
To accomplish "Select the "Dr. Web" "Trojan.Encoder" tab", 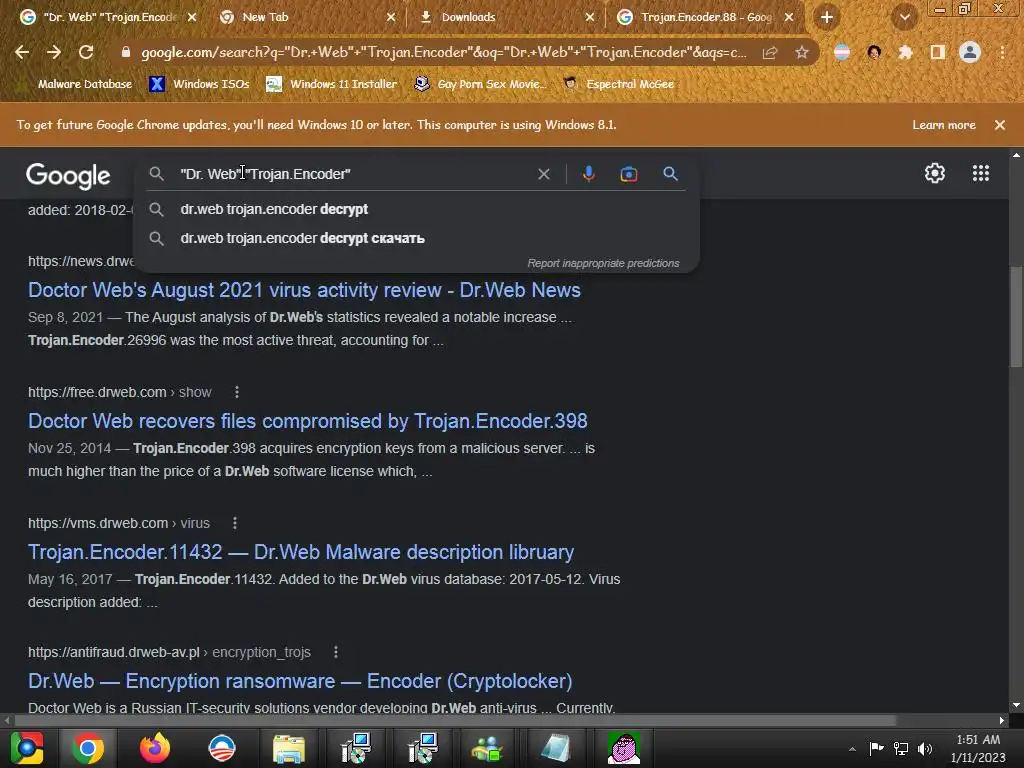I will pyautogui.click(x=108, y=17).
